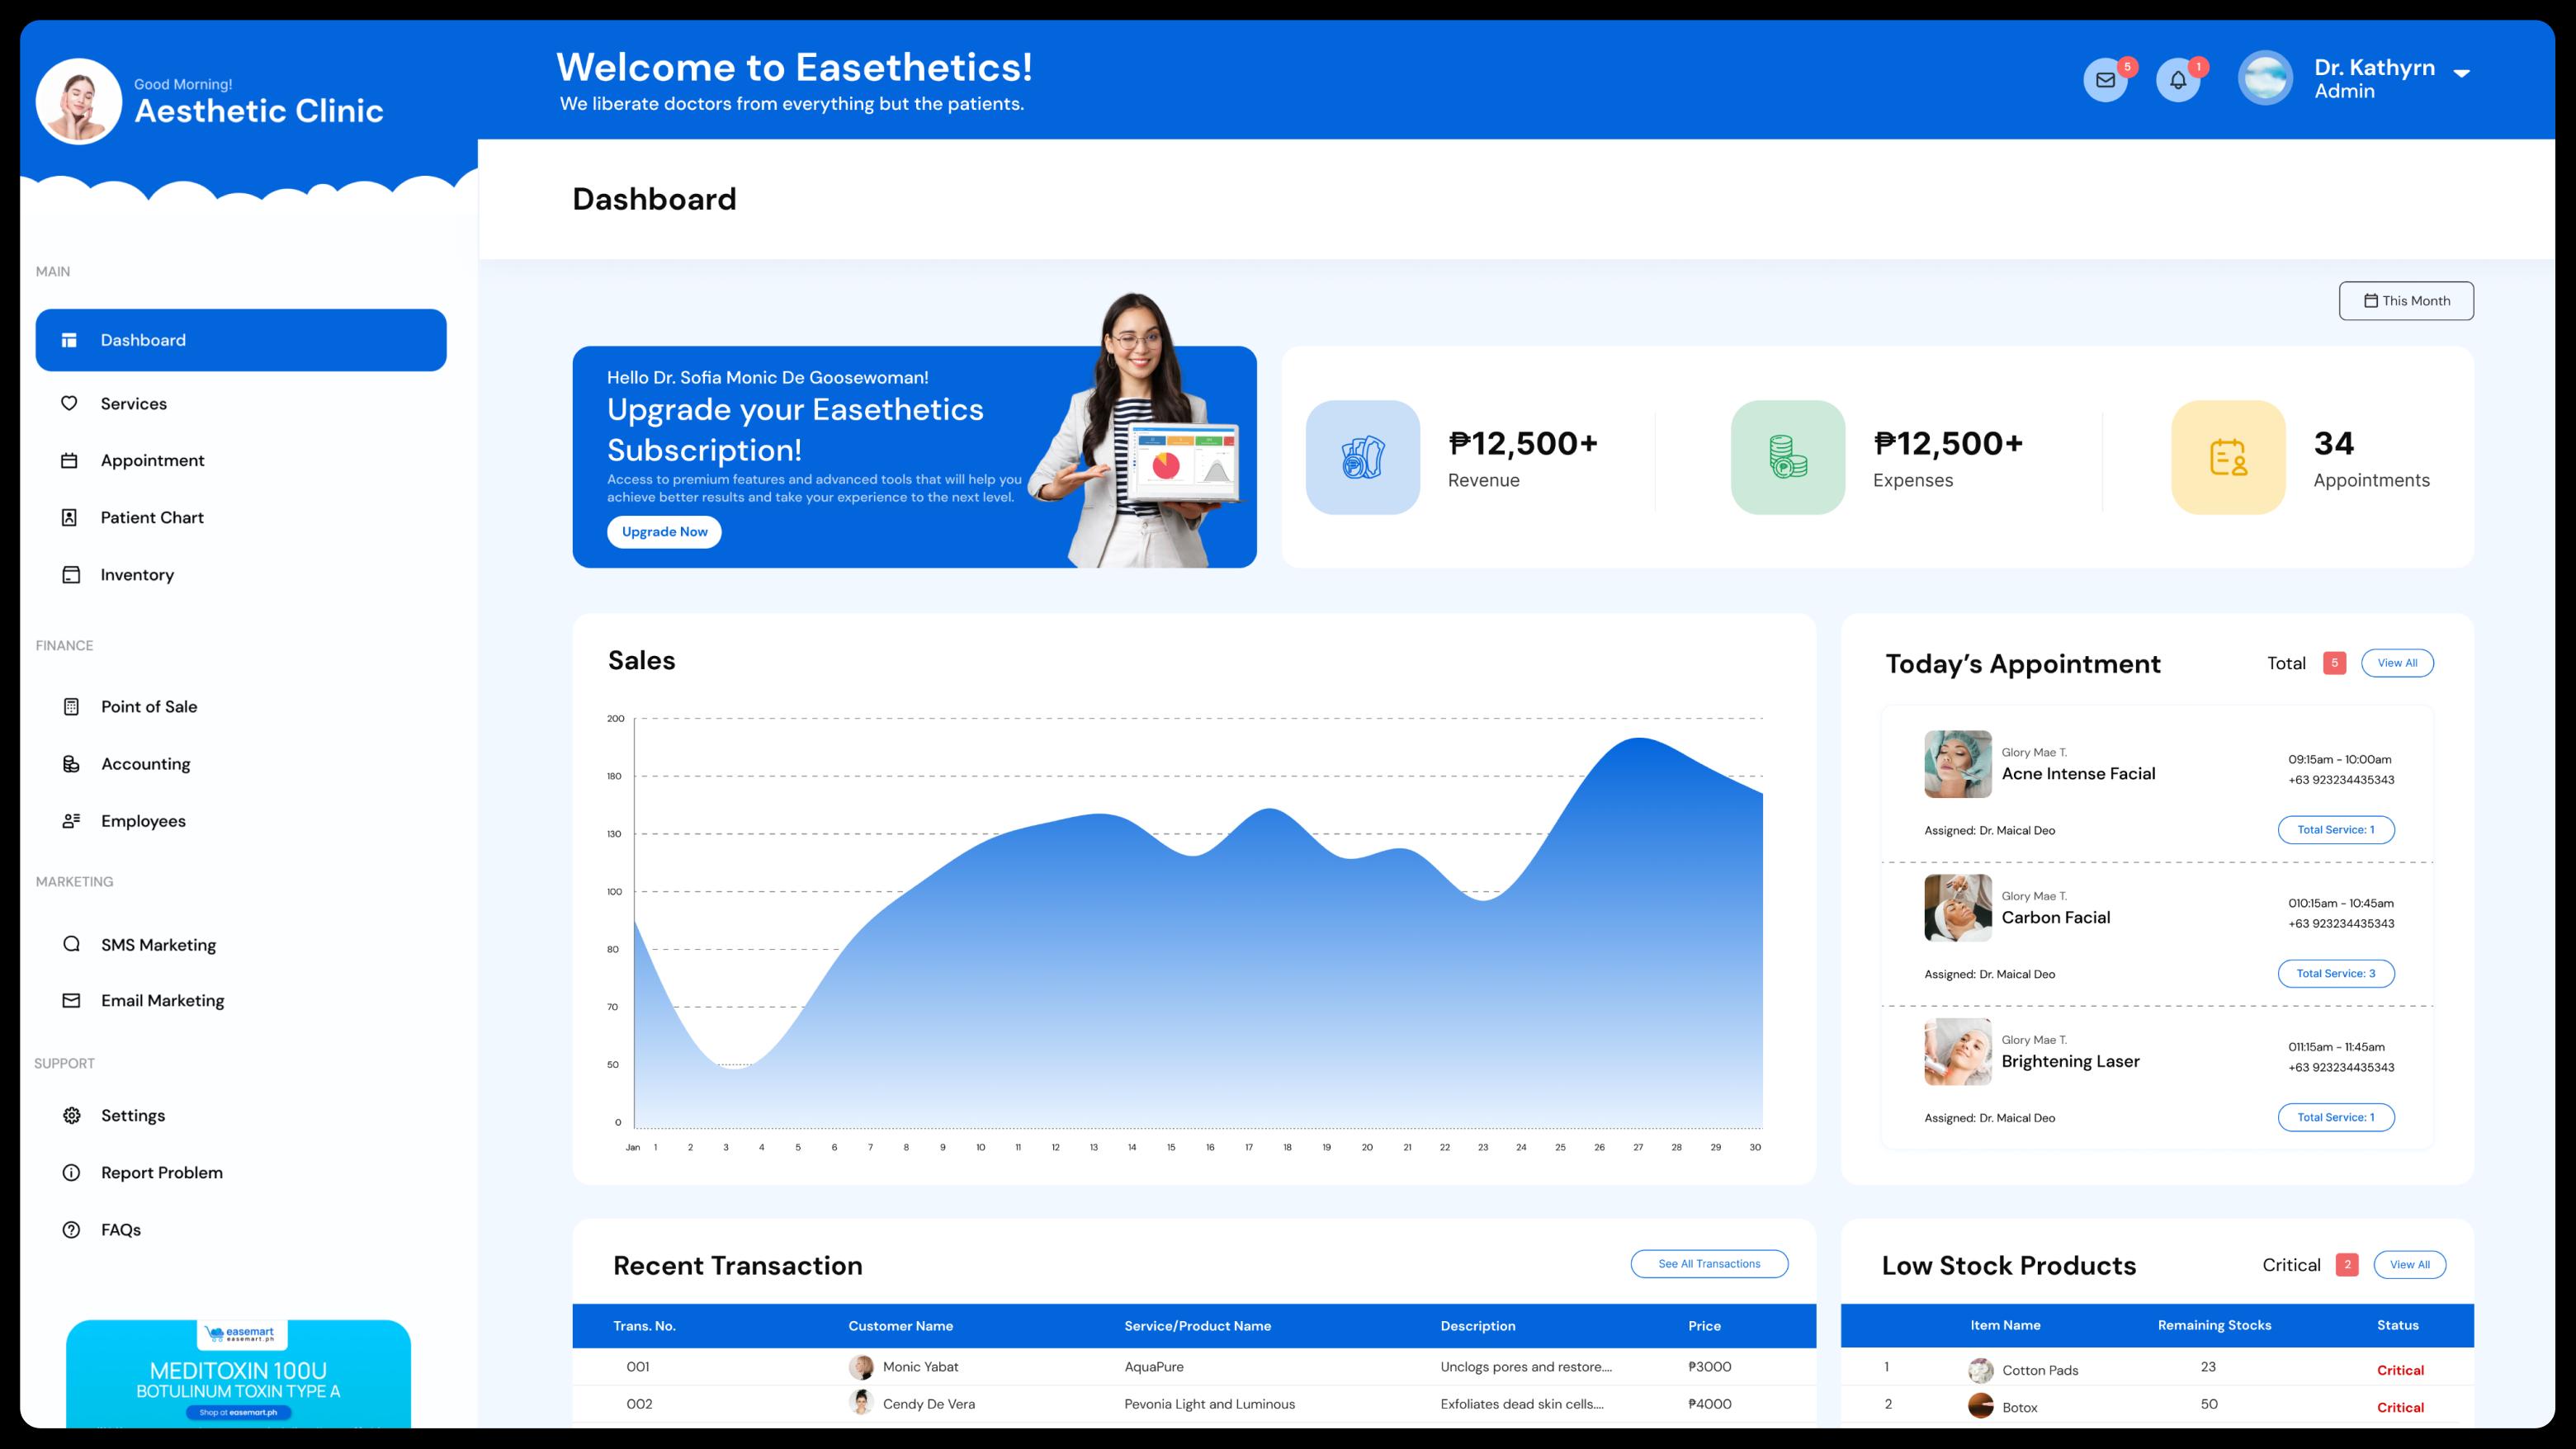The height and width of the screenshot is (1449, 2576).
Task: Open the This Month date filter
Action: (2405, 301)
